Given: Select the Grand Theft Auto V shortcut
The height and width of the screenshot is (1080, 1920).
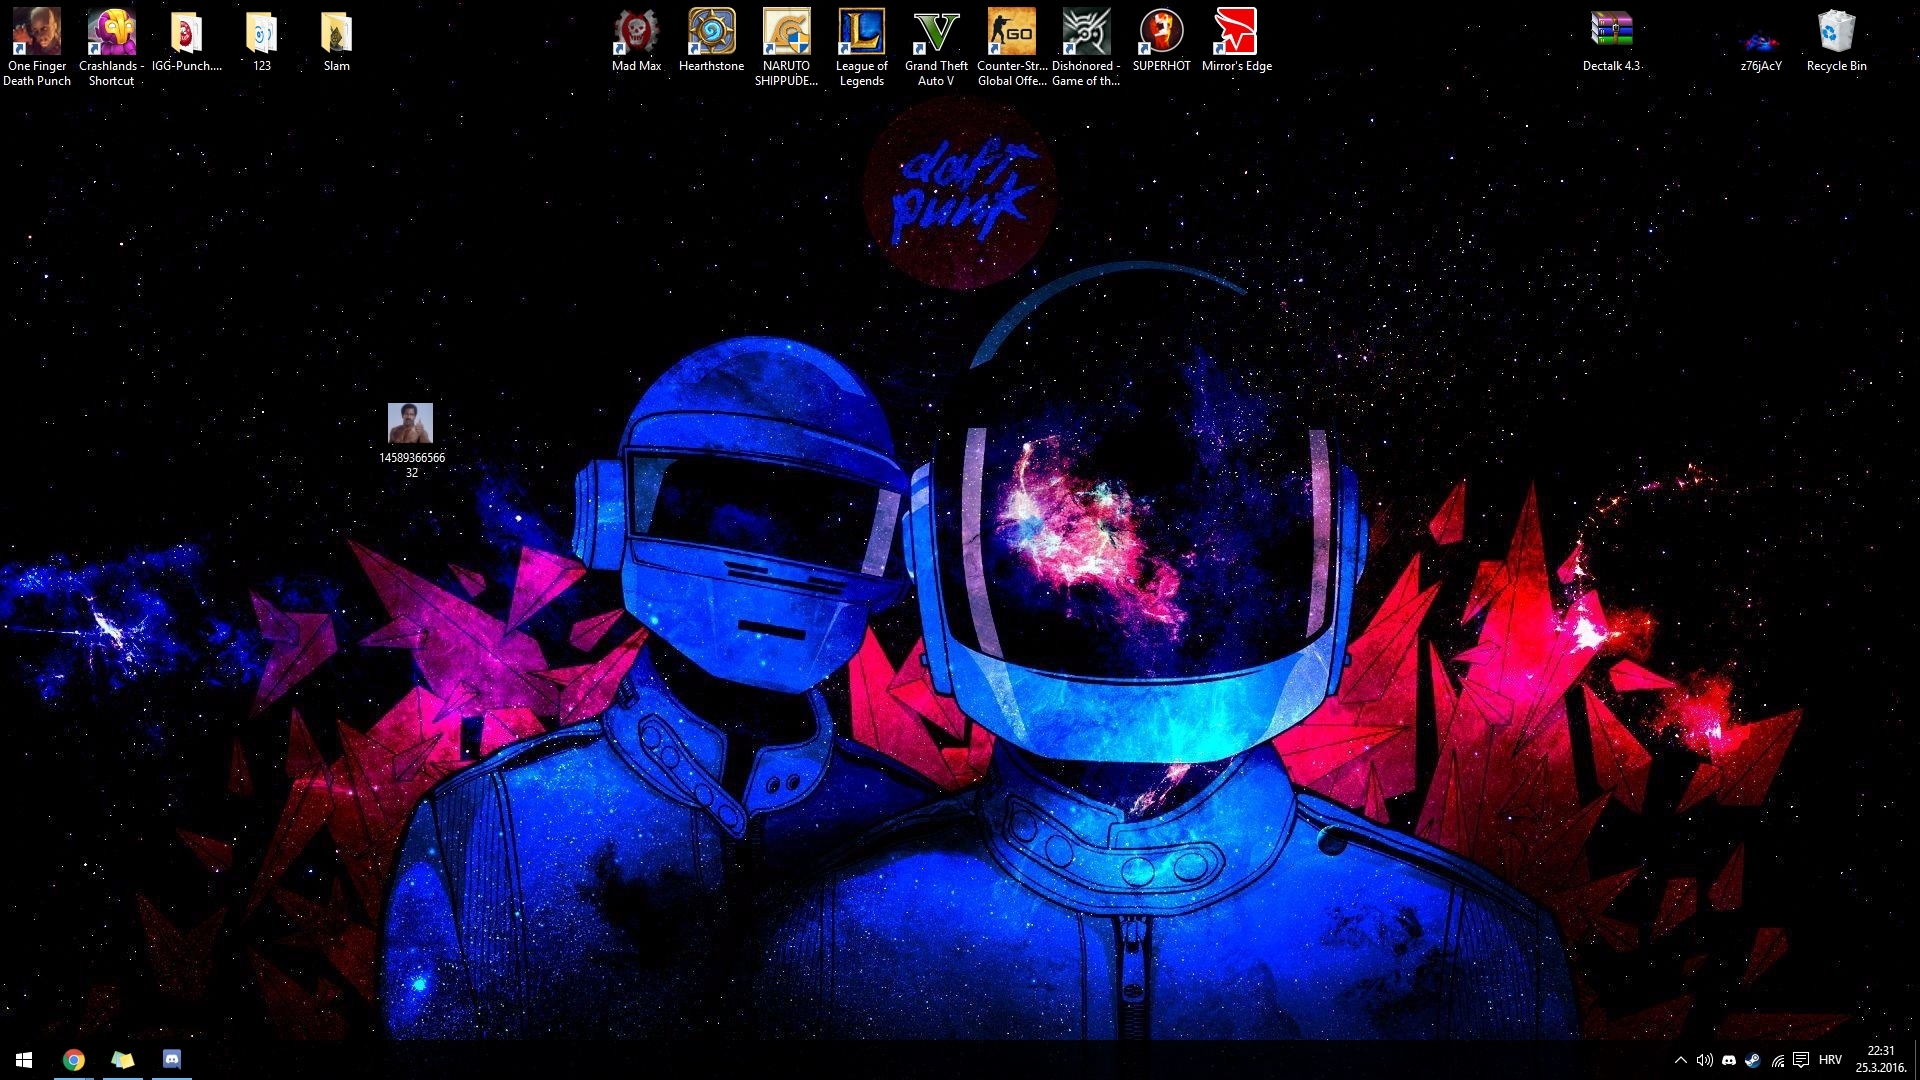Looking at the screenshot, I should coord(937,47).
